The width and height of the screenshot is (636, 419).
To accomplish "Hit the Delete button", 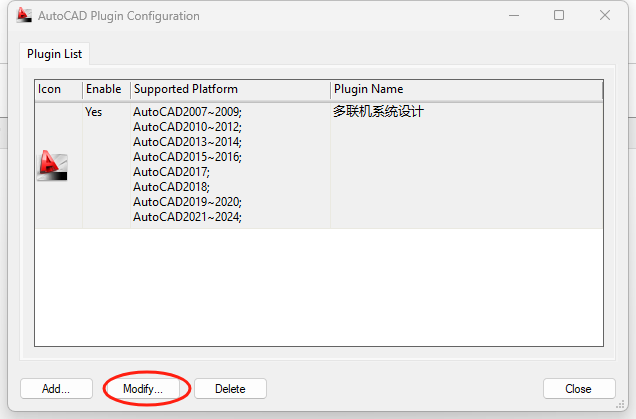I will pyautogui.click(x=230, y=389).
